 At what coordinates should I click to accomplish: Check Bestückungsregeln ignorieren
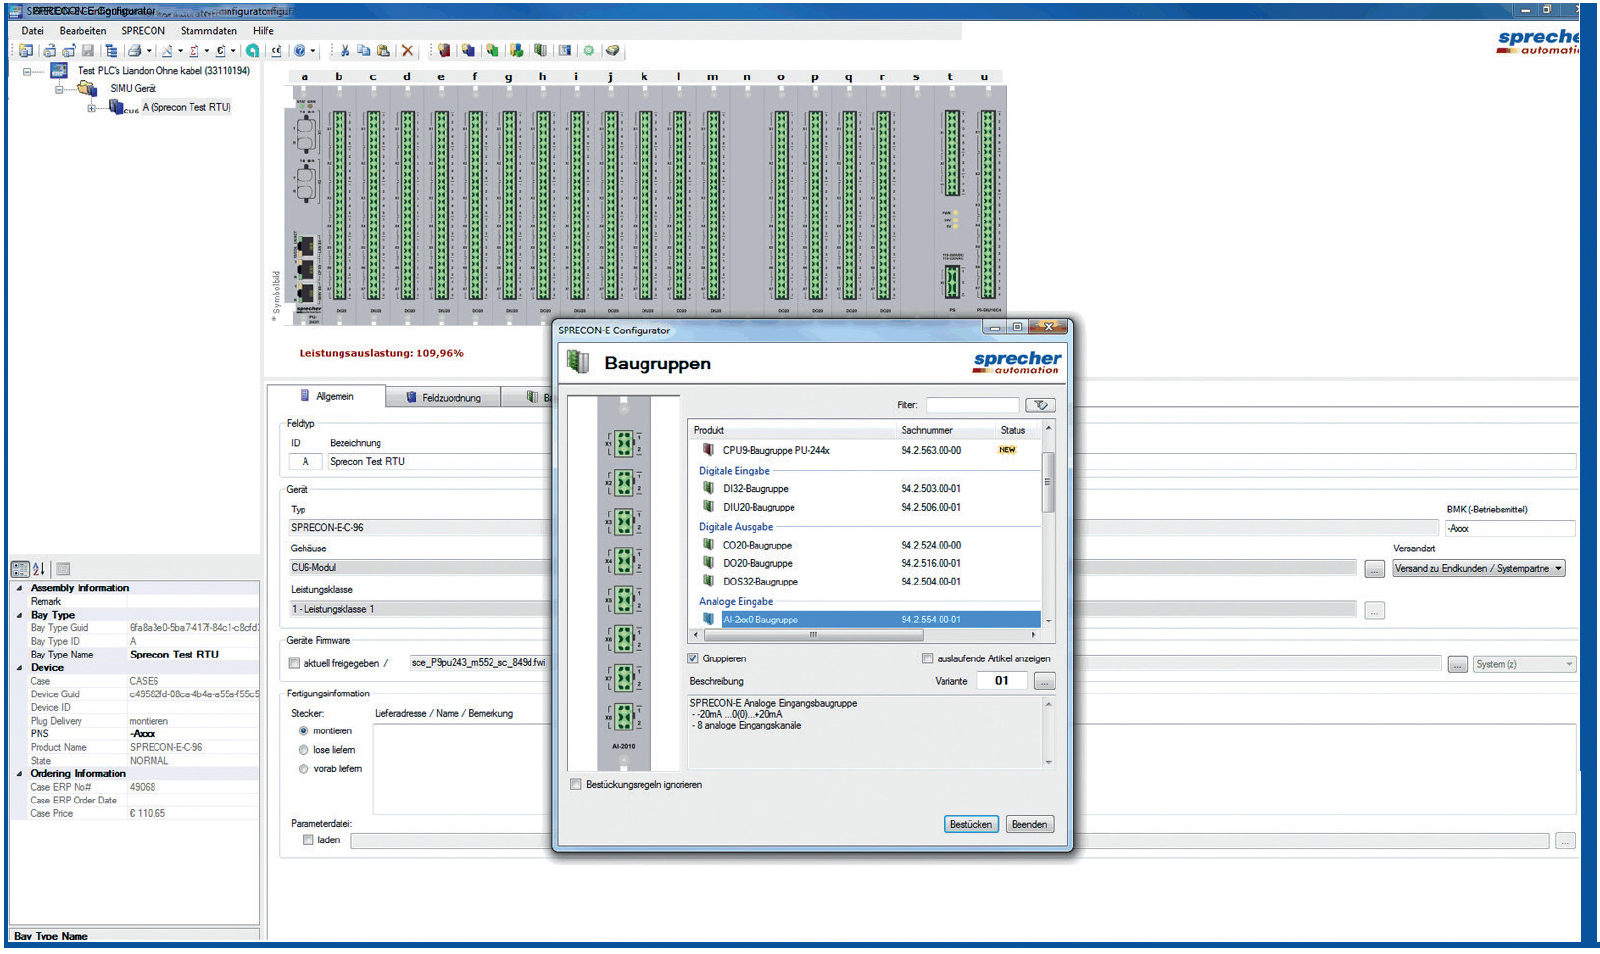pos(575,785)
